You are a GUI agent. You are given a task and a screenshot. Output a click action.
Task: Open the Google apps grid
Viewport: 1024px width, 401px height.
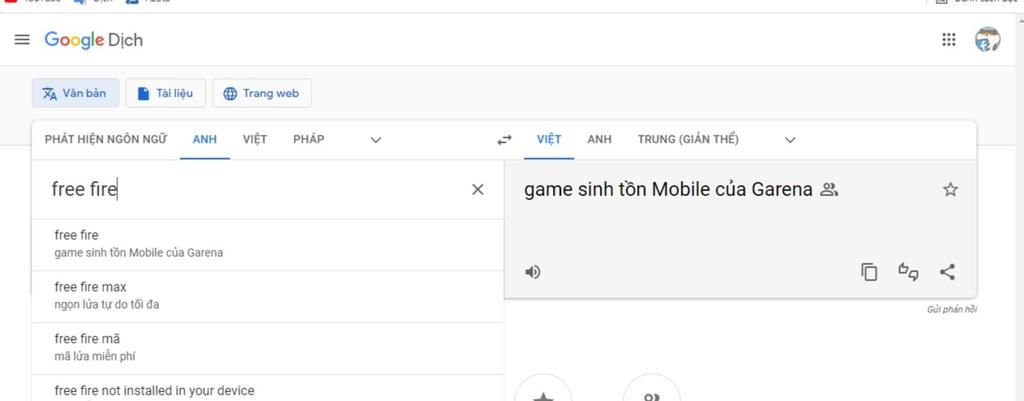coord(949,40)
